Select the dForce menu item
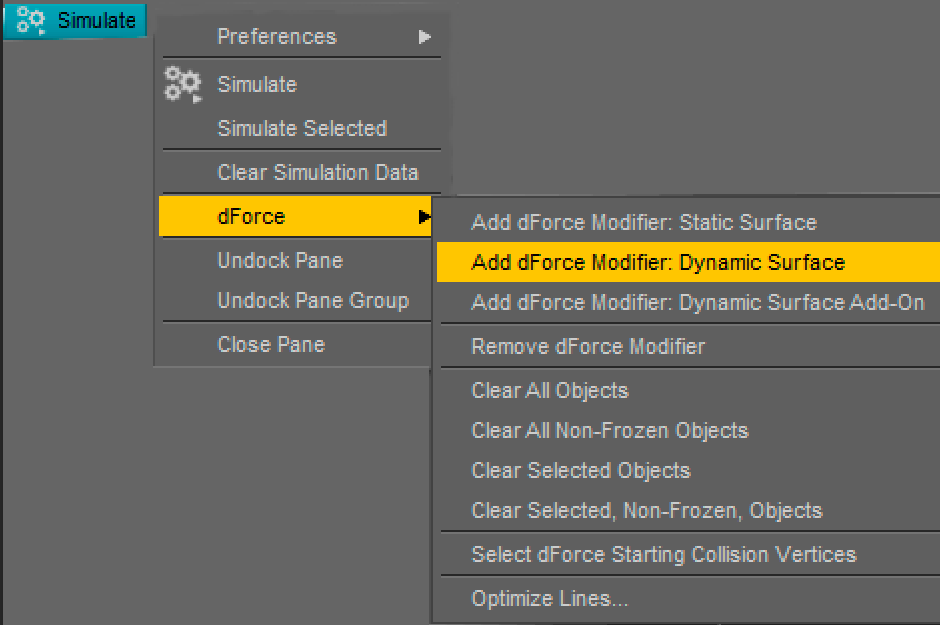The image size is (940, 625). (x=295, y=216)
